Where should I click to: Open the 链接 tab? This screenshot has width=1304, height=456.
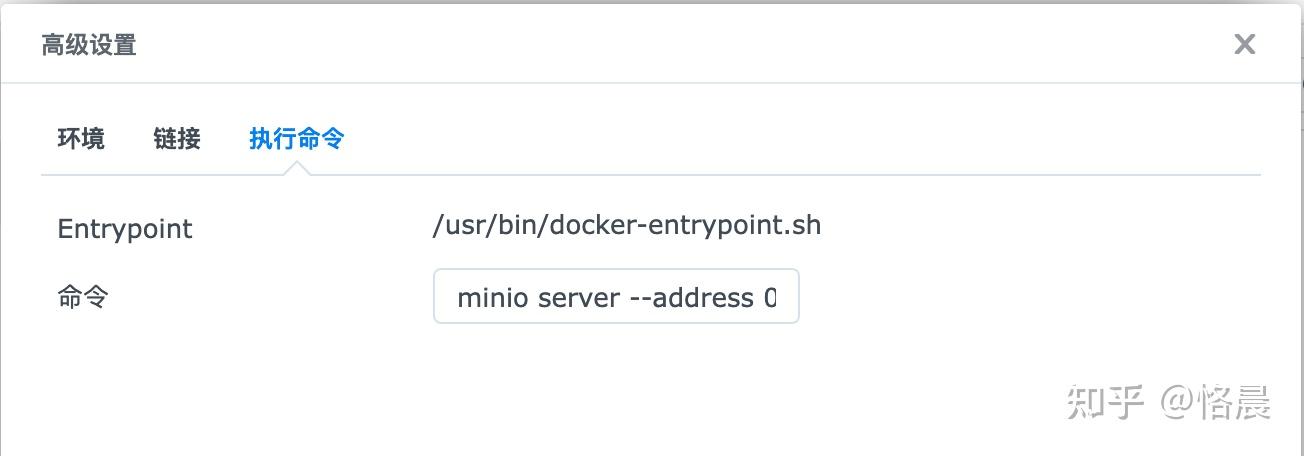click(177, 138)
